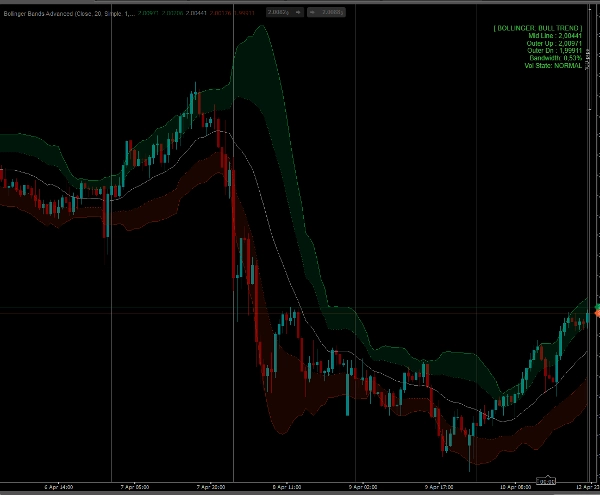
Task: Click the sell price button with right arrow
Action: [x=285, y=12]
